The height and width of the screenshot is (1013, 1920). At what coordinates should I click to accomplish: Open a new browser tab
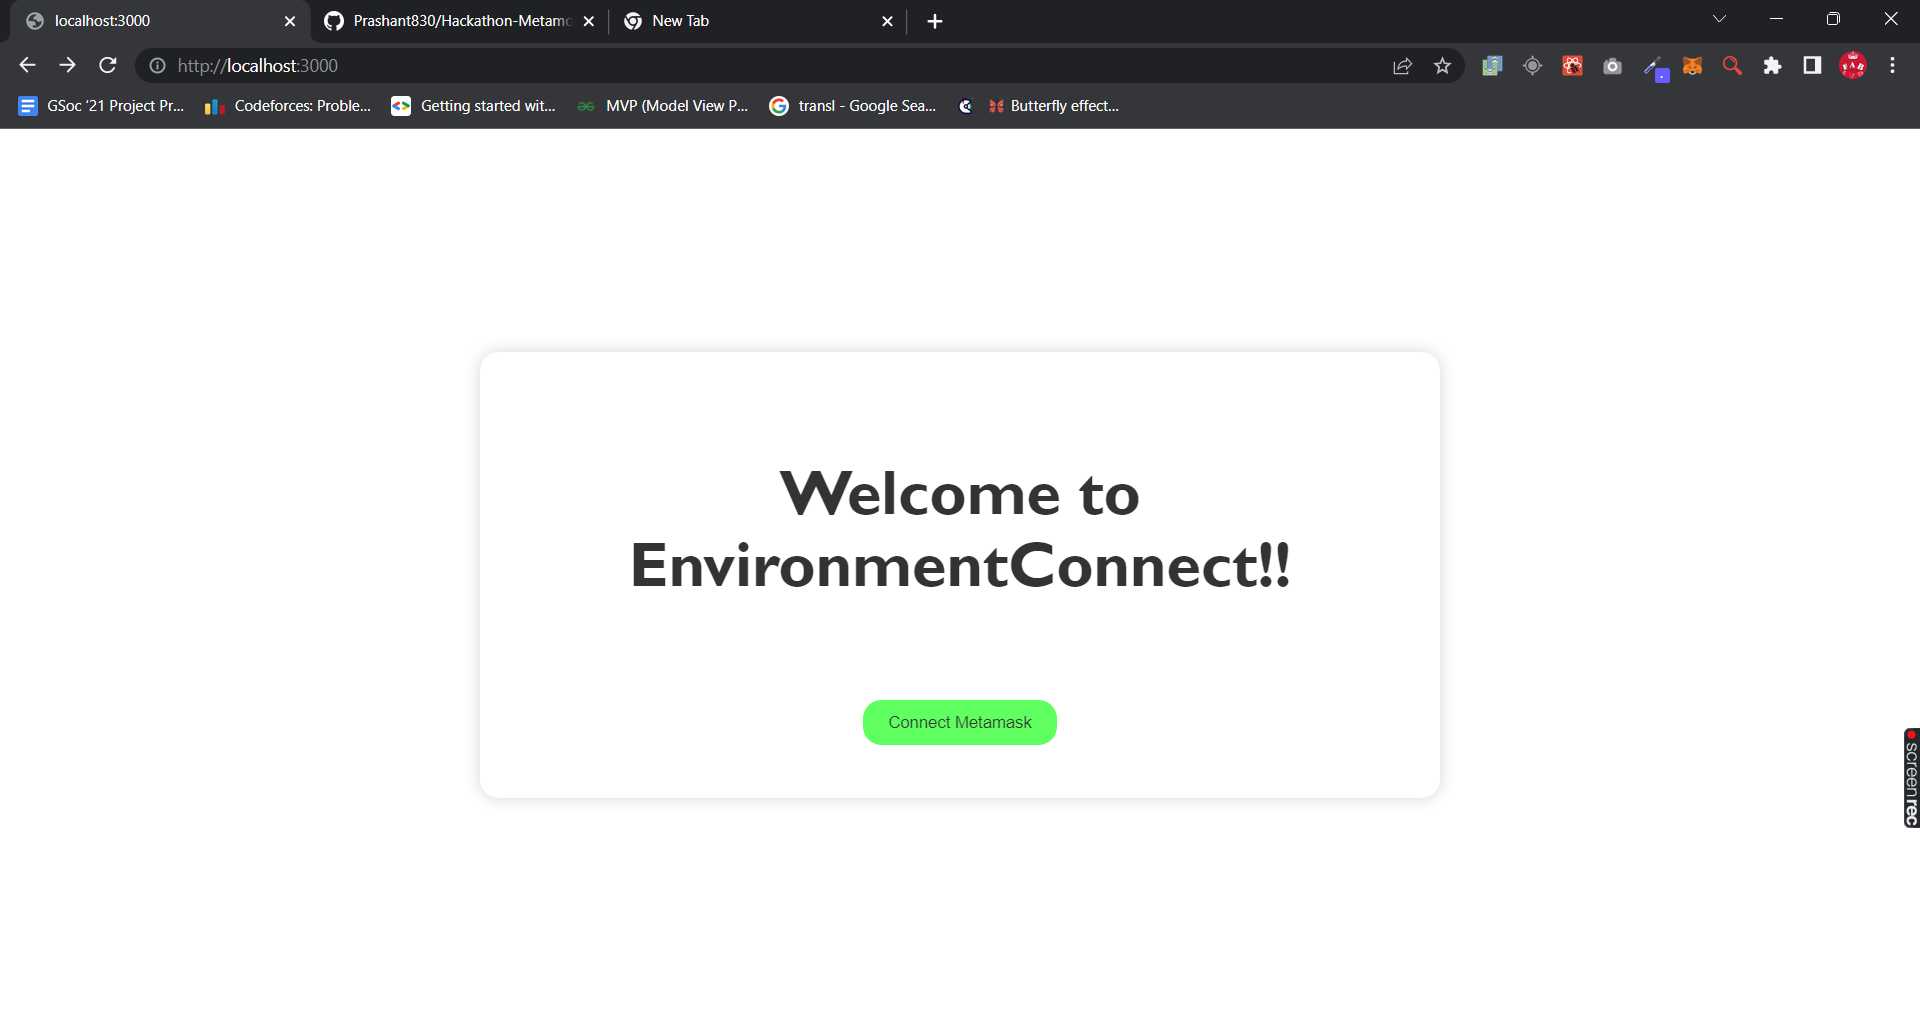pyautogui.click(x=935, y=21)
